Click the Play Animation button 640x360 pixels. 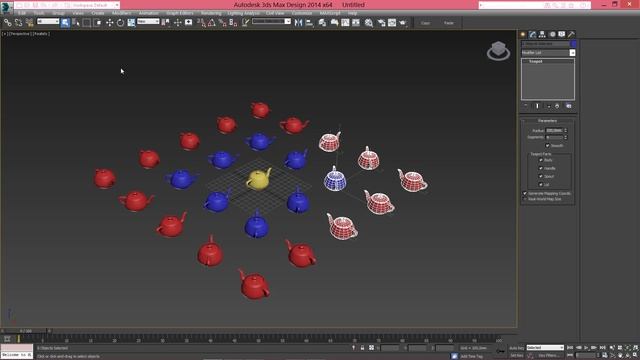coord(587,348)
